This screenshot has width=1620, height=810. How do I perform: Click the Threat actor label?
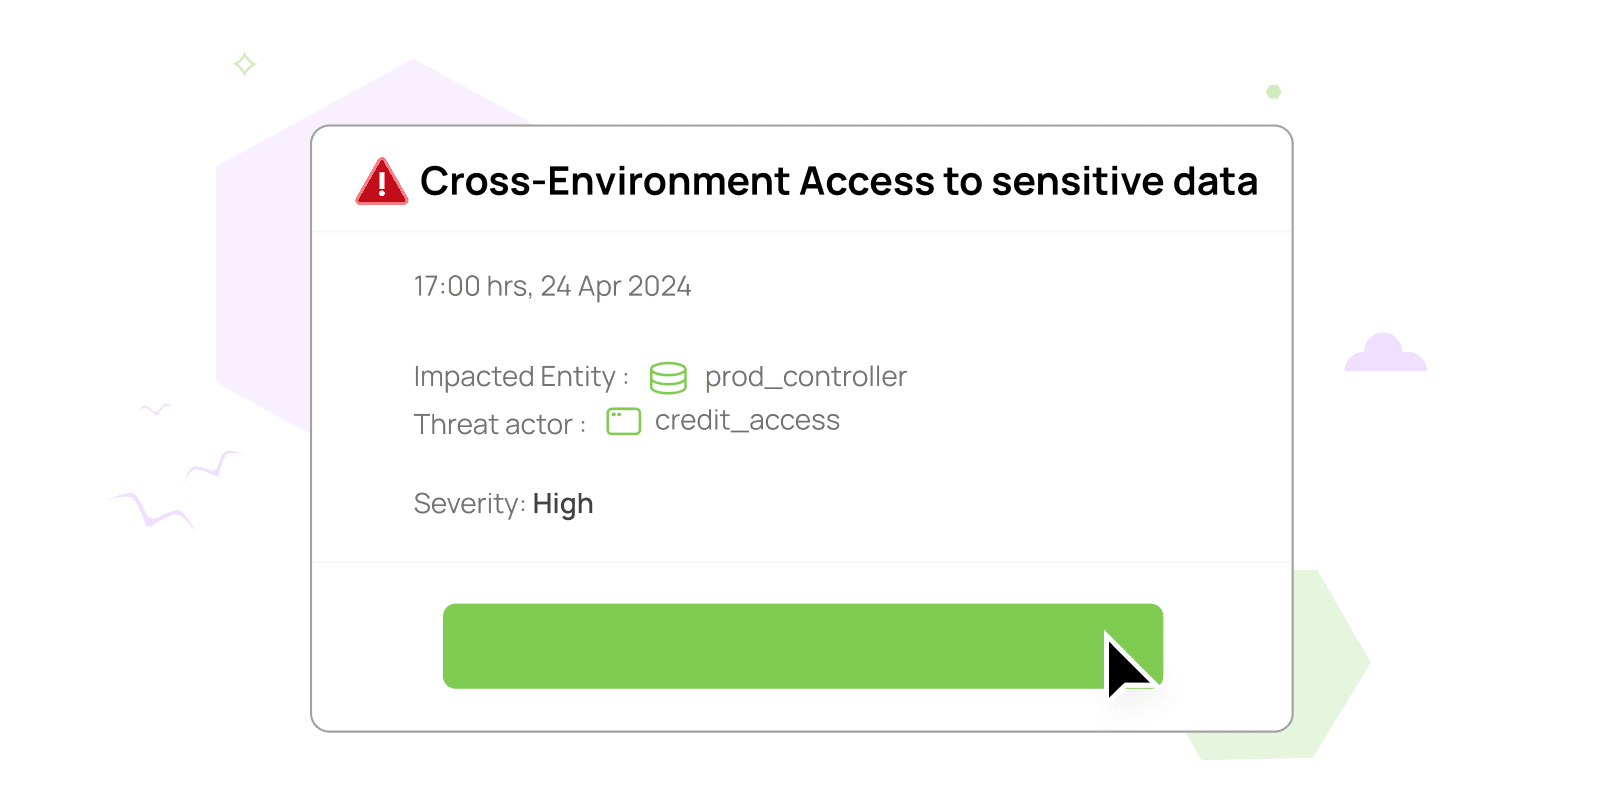click(493, 425)
